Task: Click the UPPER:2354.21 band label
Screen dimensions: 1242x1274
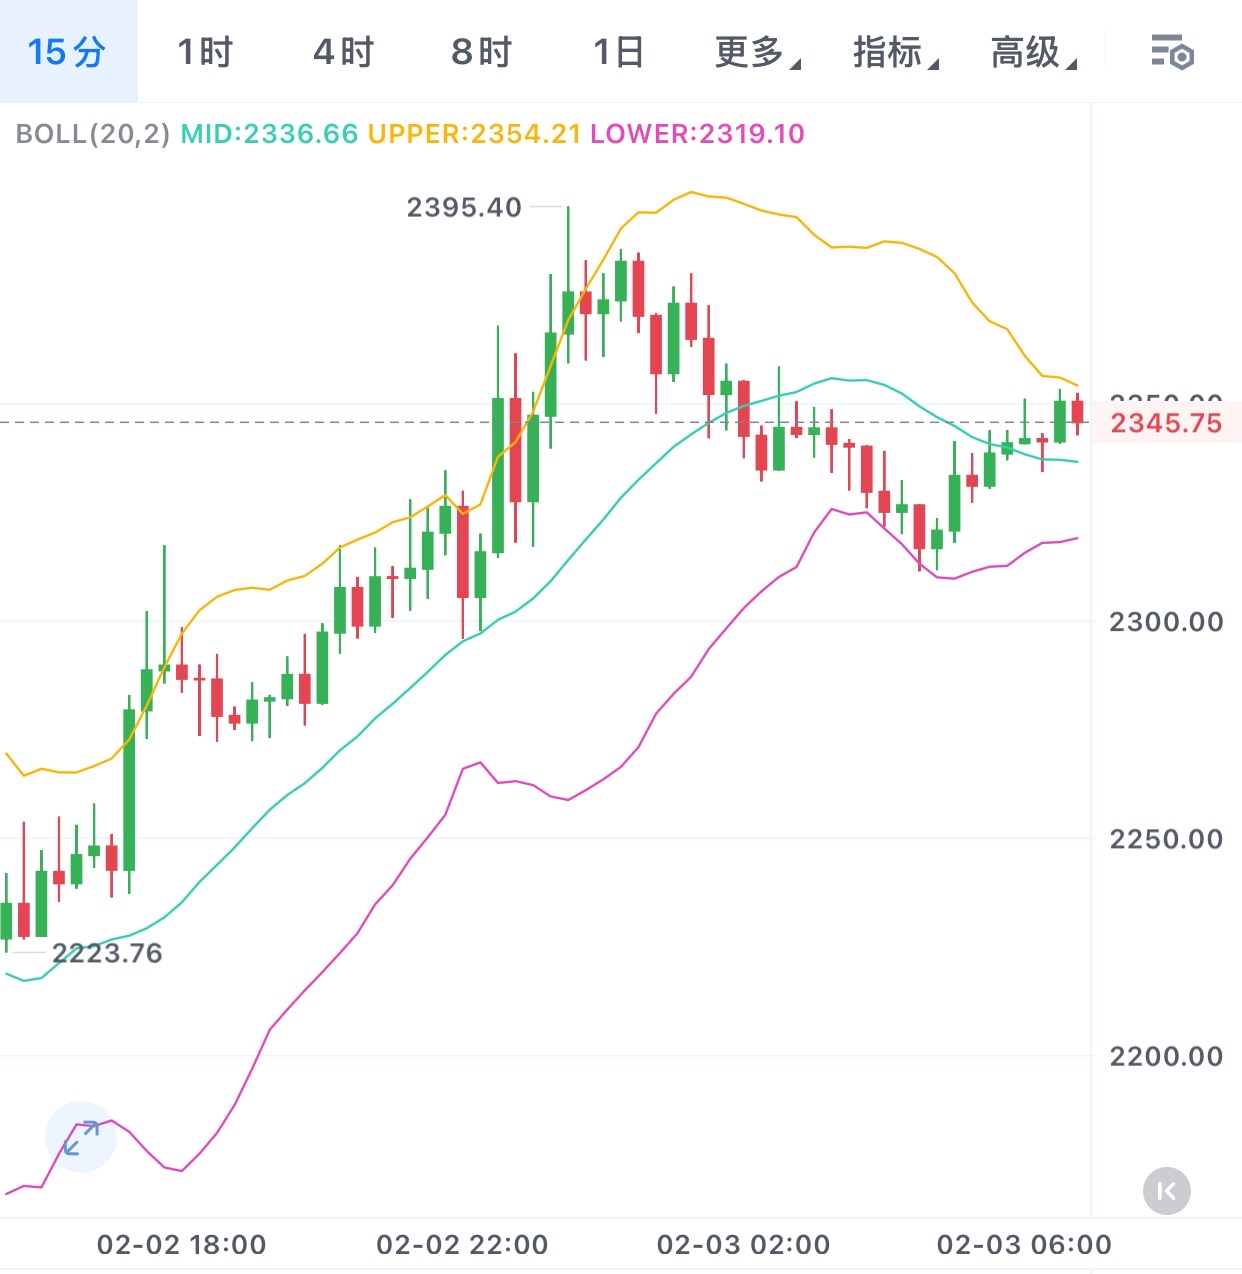Action: pyautogui.click(x=474, y=134)
